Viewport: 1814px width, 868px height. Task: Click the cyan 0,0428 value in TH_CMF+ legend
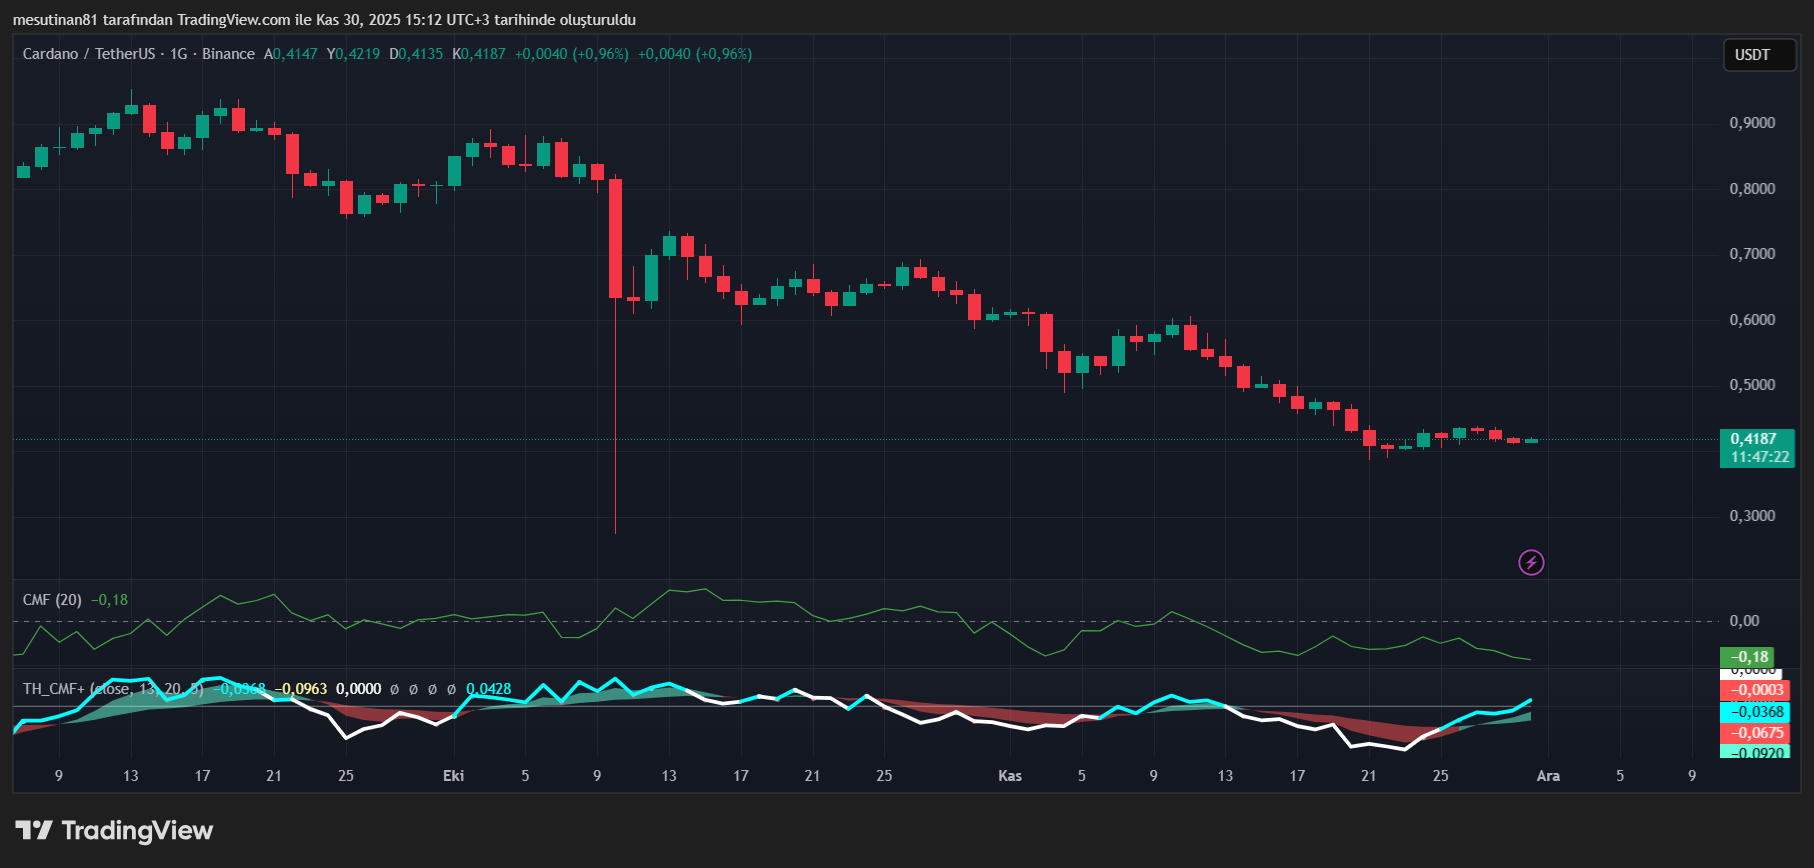488,689
